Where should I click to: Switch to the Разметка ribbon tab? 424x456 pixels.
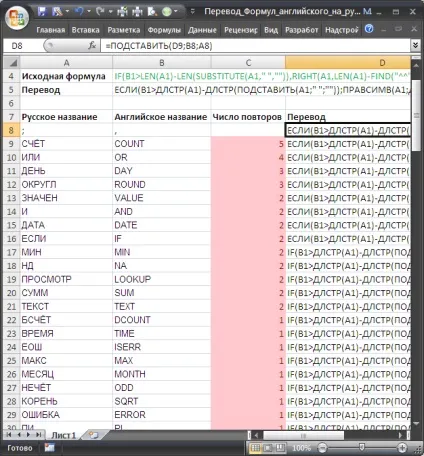pyautogui.click(x=124, y=30)
